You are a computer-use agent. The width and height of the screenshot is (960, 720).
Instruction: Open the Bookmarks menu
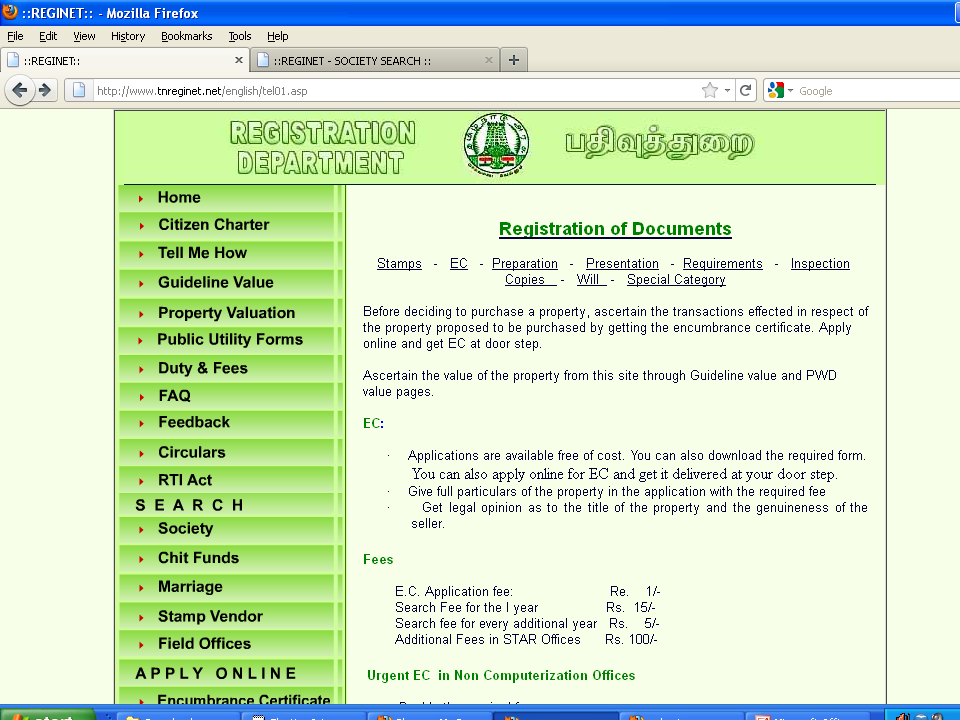point(186,36)
